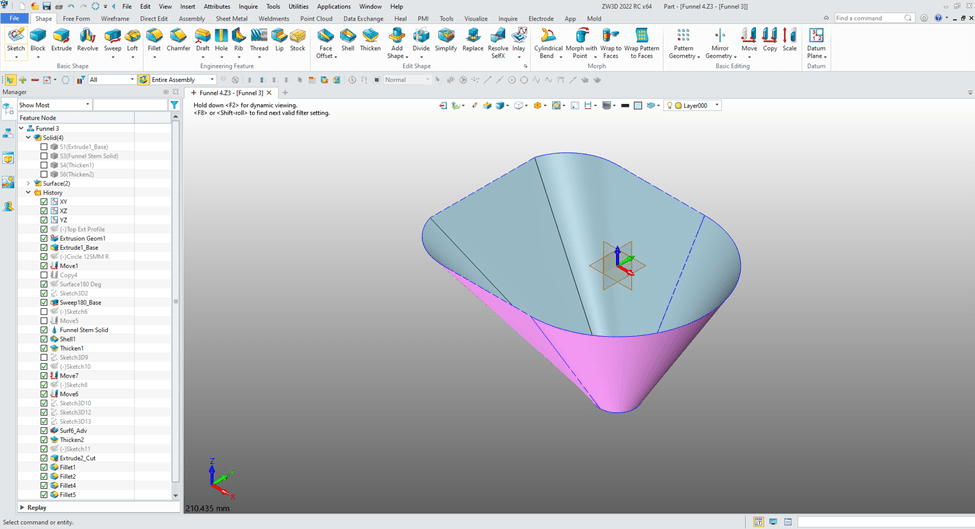This screenshot has height=529, width=975.
Task: Open the Utilities menu
Action: [x=298, y=6]
